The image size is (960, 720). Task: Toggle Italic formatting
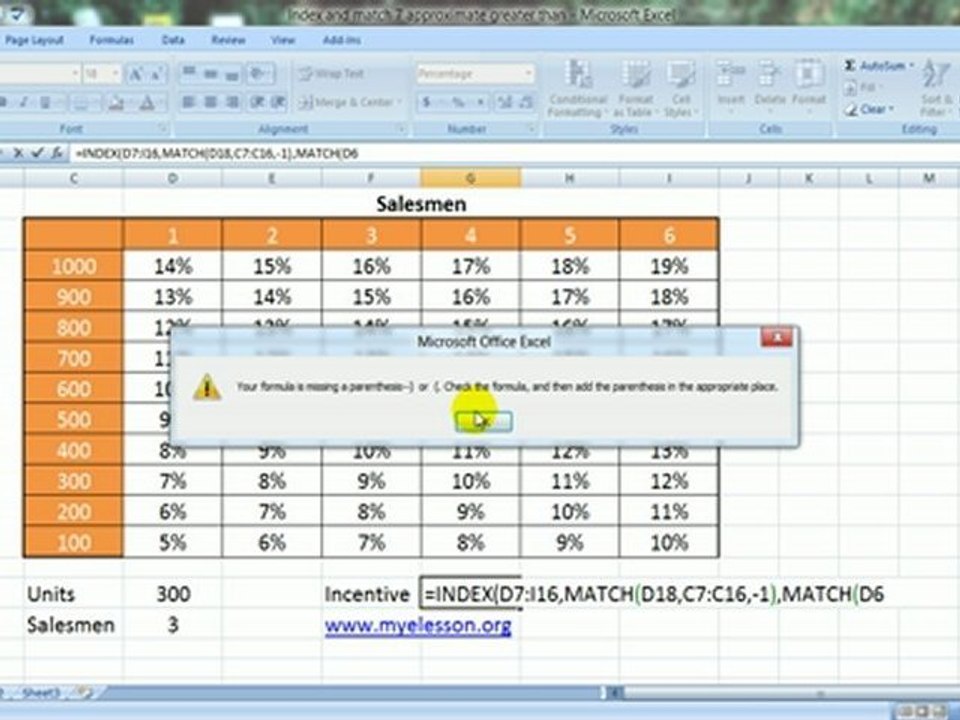[x=23, y=102]
